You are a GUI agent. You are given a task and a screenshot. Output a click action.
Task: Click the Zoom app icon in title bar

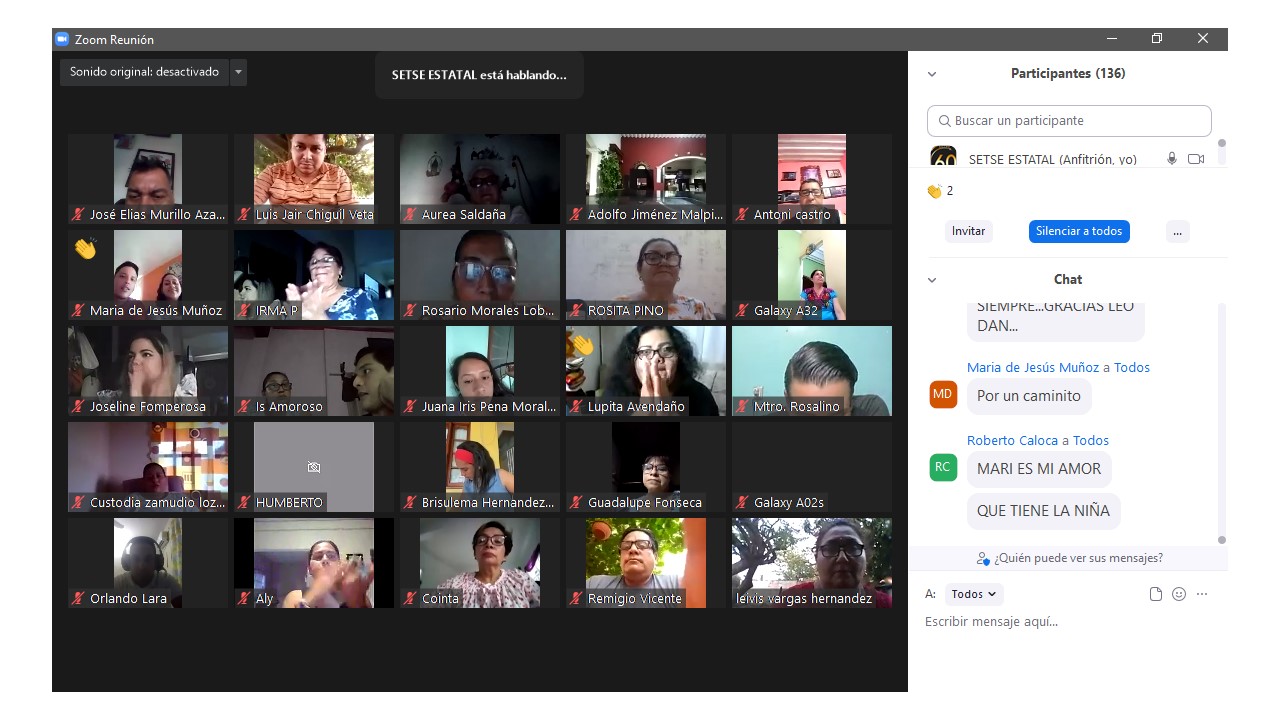click(x=62, y=39)
